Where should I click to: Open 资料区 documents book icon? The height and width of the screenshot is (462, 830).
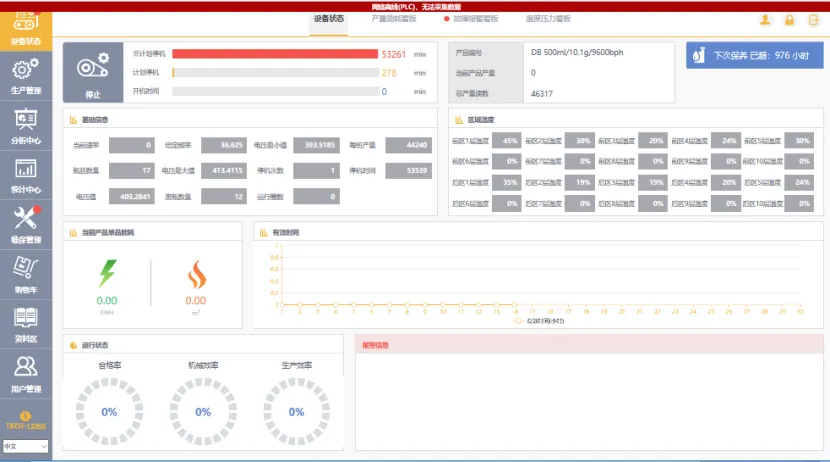coord(26,322)
